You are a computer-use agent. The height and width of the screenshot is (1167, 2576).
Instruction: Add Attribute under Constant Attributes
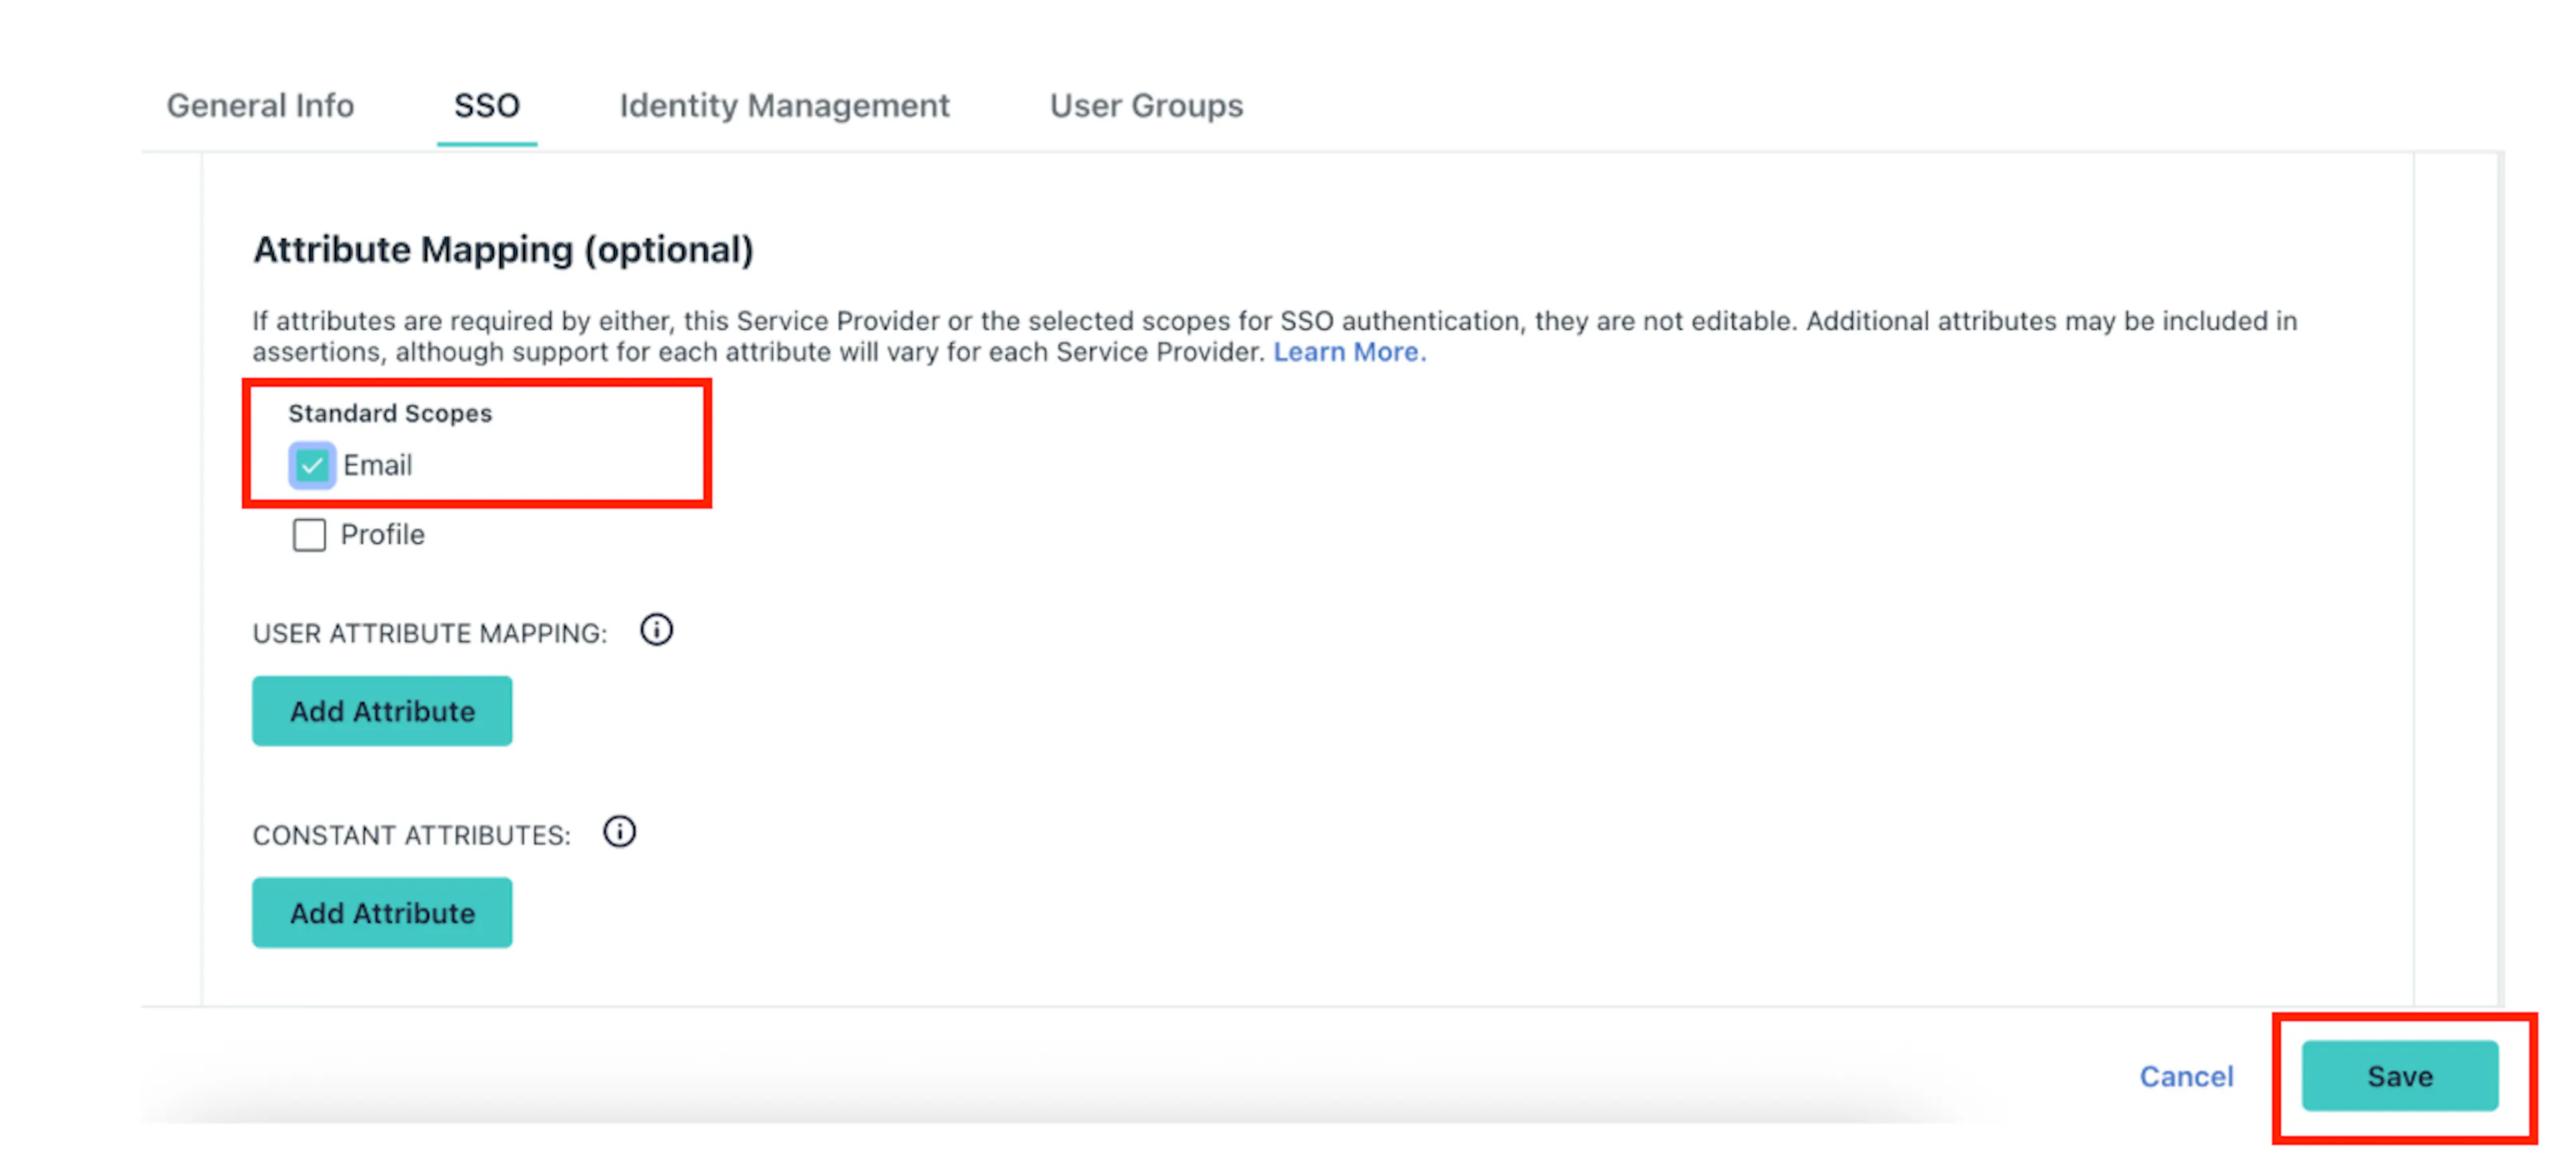coord(382,913)
